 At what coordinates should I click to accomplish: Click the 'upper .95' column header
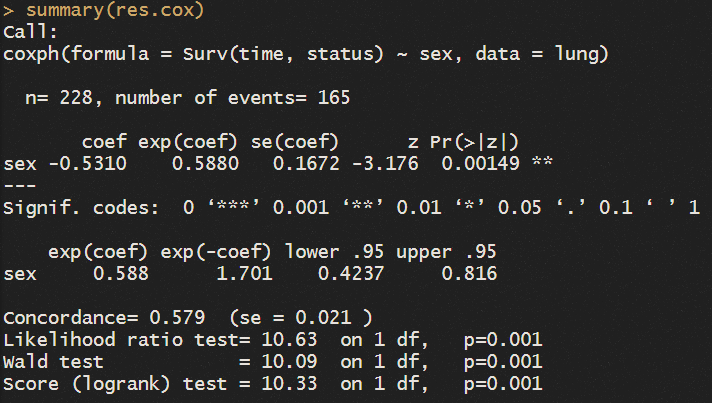[x=446, y=252]
